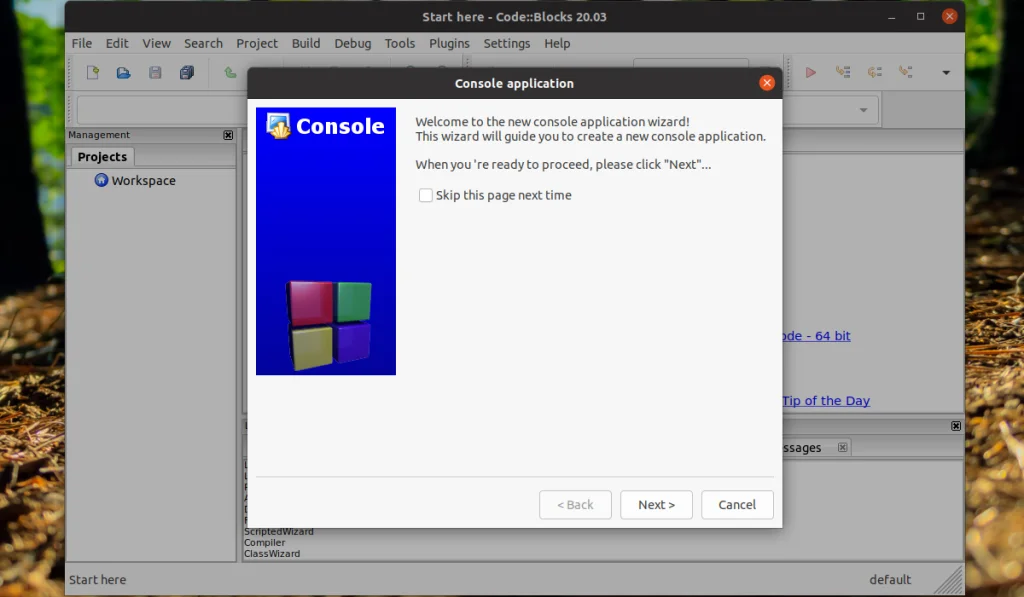
Task: Select the Projects tab in Management
Action: point(103,157)
